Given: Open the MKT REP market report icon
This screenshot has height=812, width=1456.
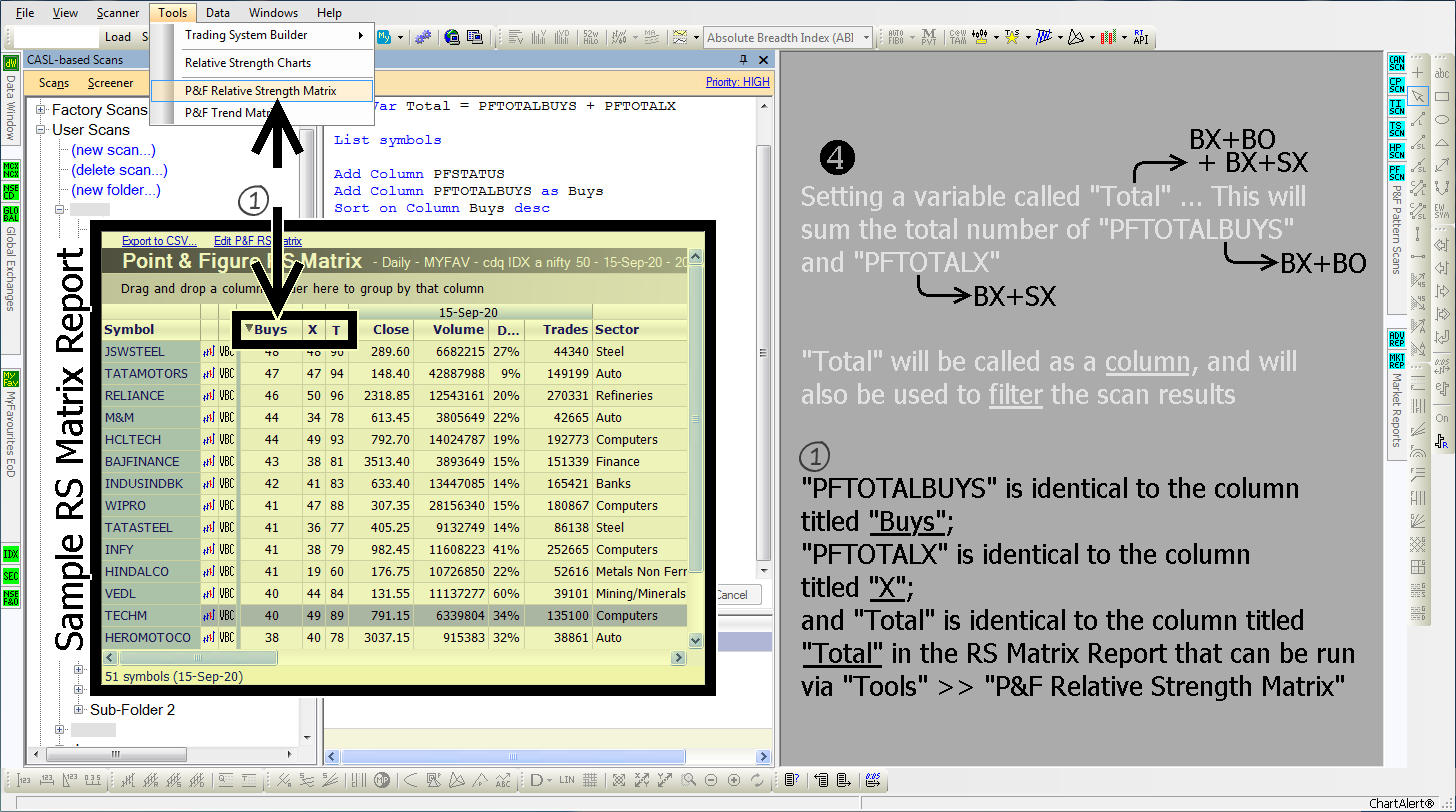Looking at the screenshot, I should [1397, 360].
